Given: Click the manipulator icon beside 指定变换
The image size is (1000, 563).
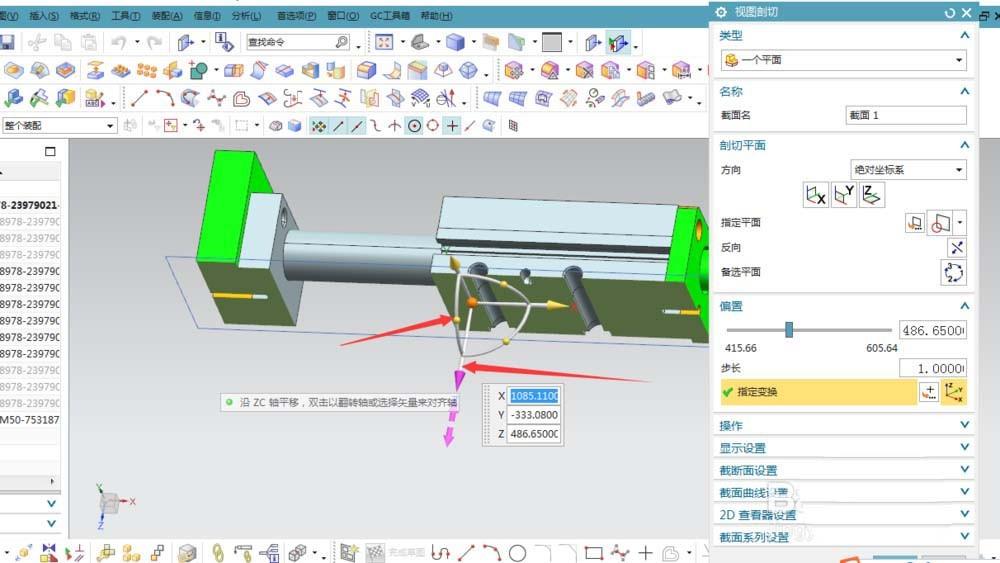Looking at the screenshot, I should (x=954, y=392).
